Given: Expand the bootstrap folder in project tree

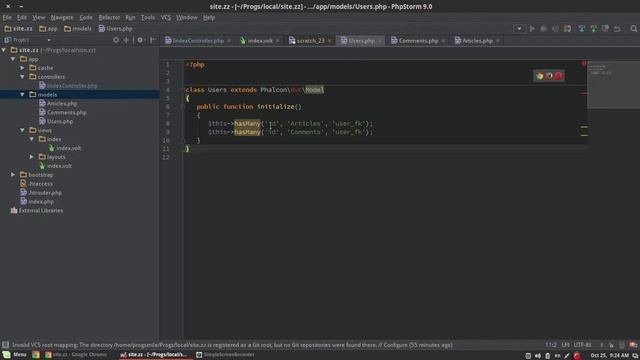Looking at the screenshot, I should click(13, 175).
